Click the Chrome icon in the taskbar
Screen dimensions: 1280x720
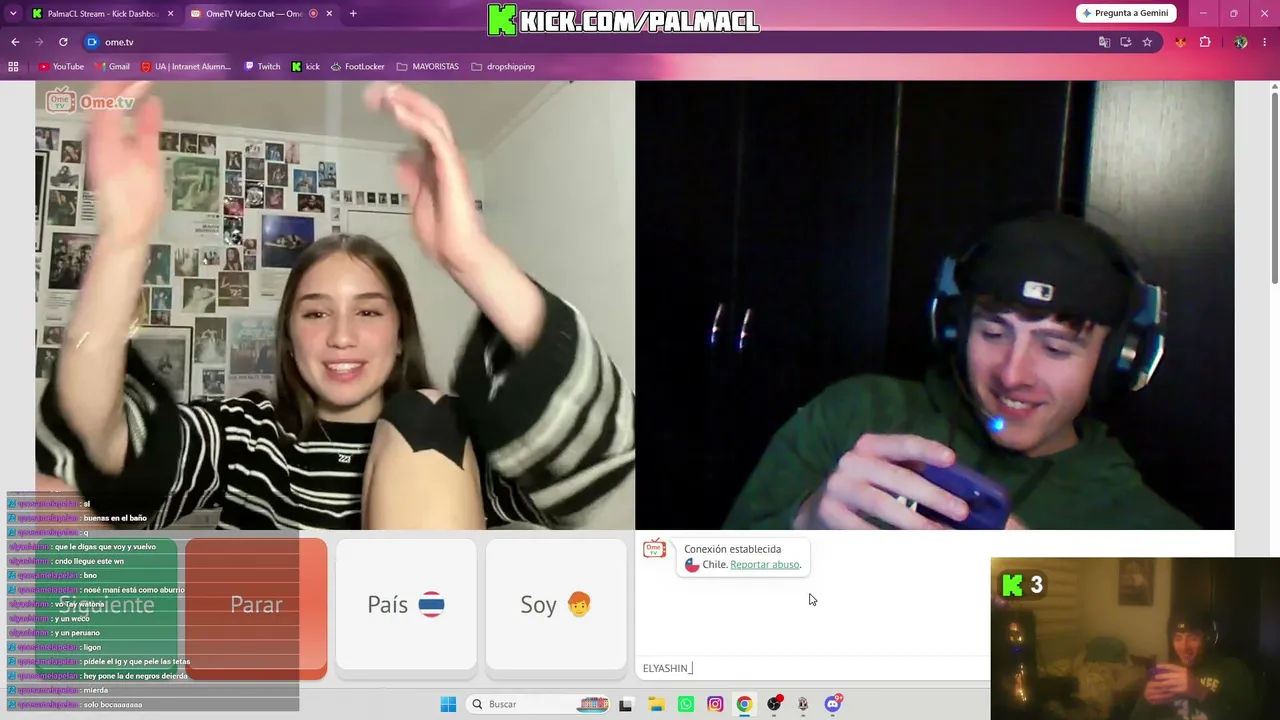[744, 704]
